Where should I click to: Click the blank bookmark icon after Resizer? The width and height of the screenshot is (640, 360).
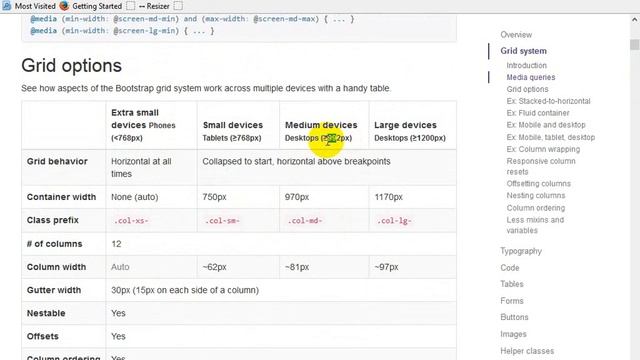click(x=178, y=6)
